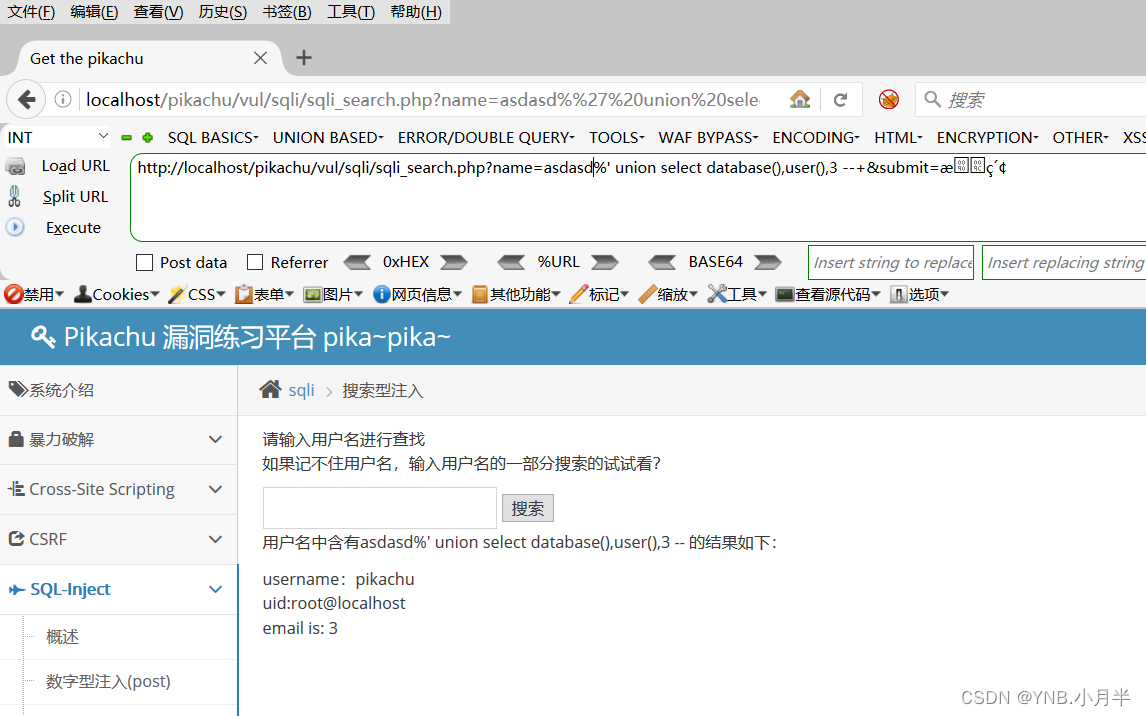1146x716 pixels.
Task: Open SQL BASICS dropdown menu
Action: point(213,137)
